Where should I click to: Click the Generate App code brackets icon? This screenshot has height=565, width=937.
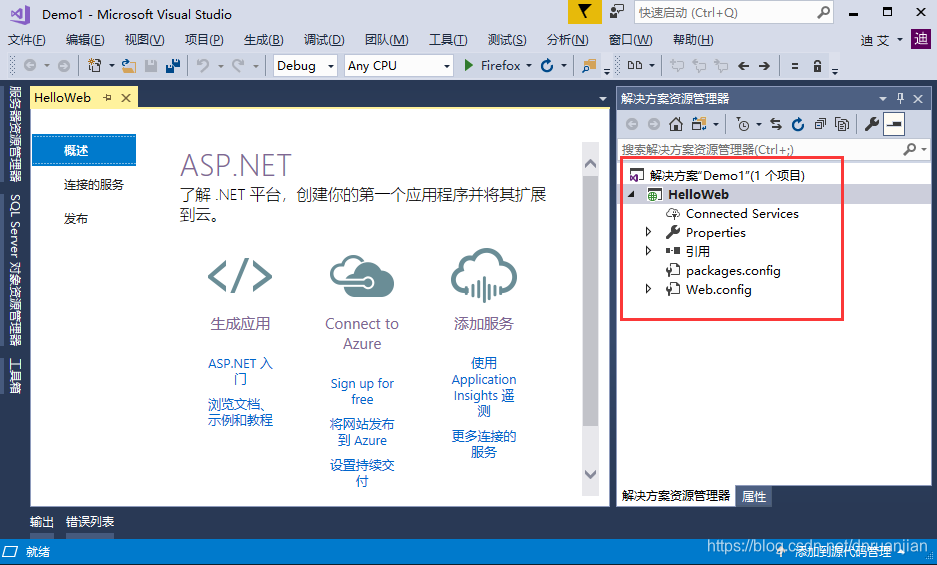click(x=240, y=276)
